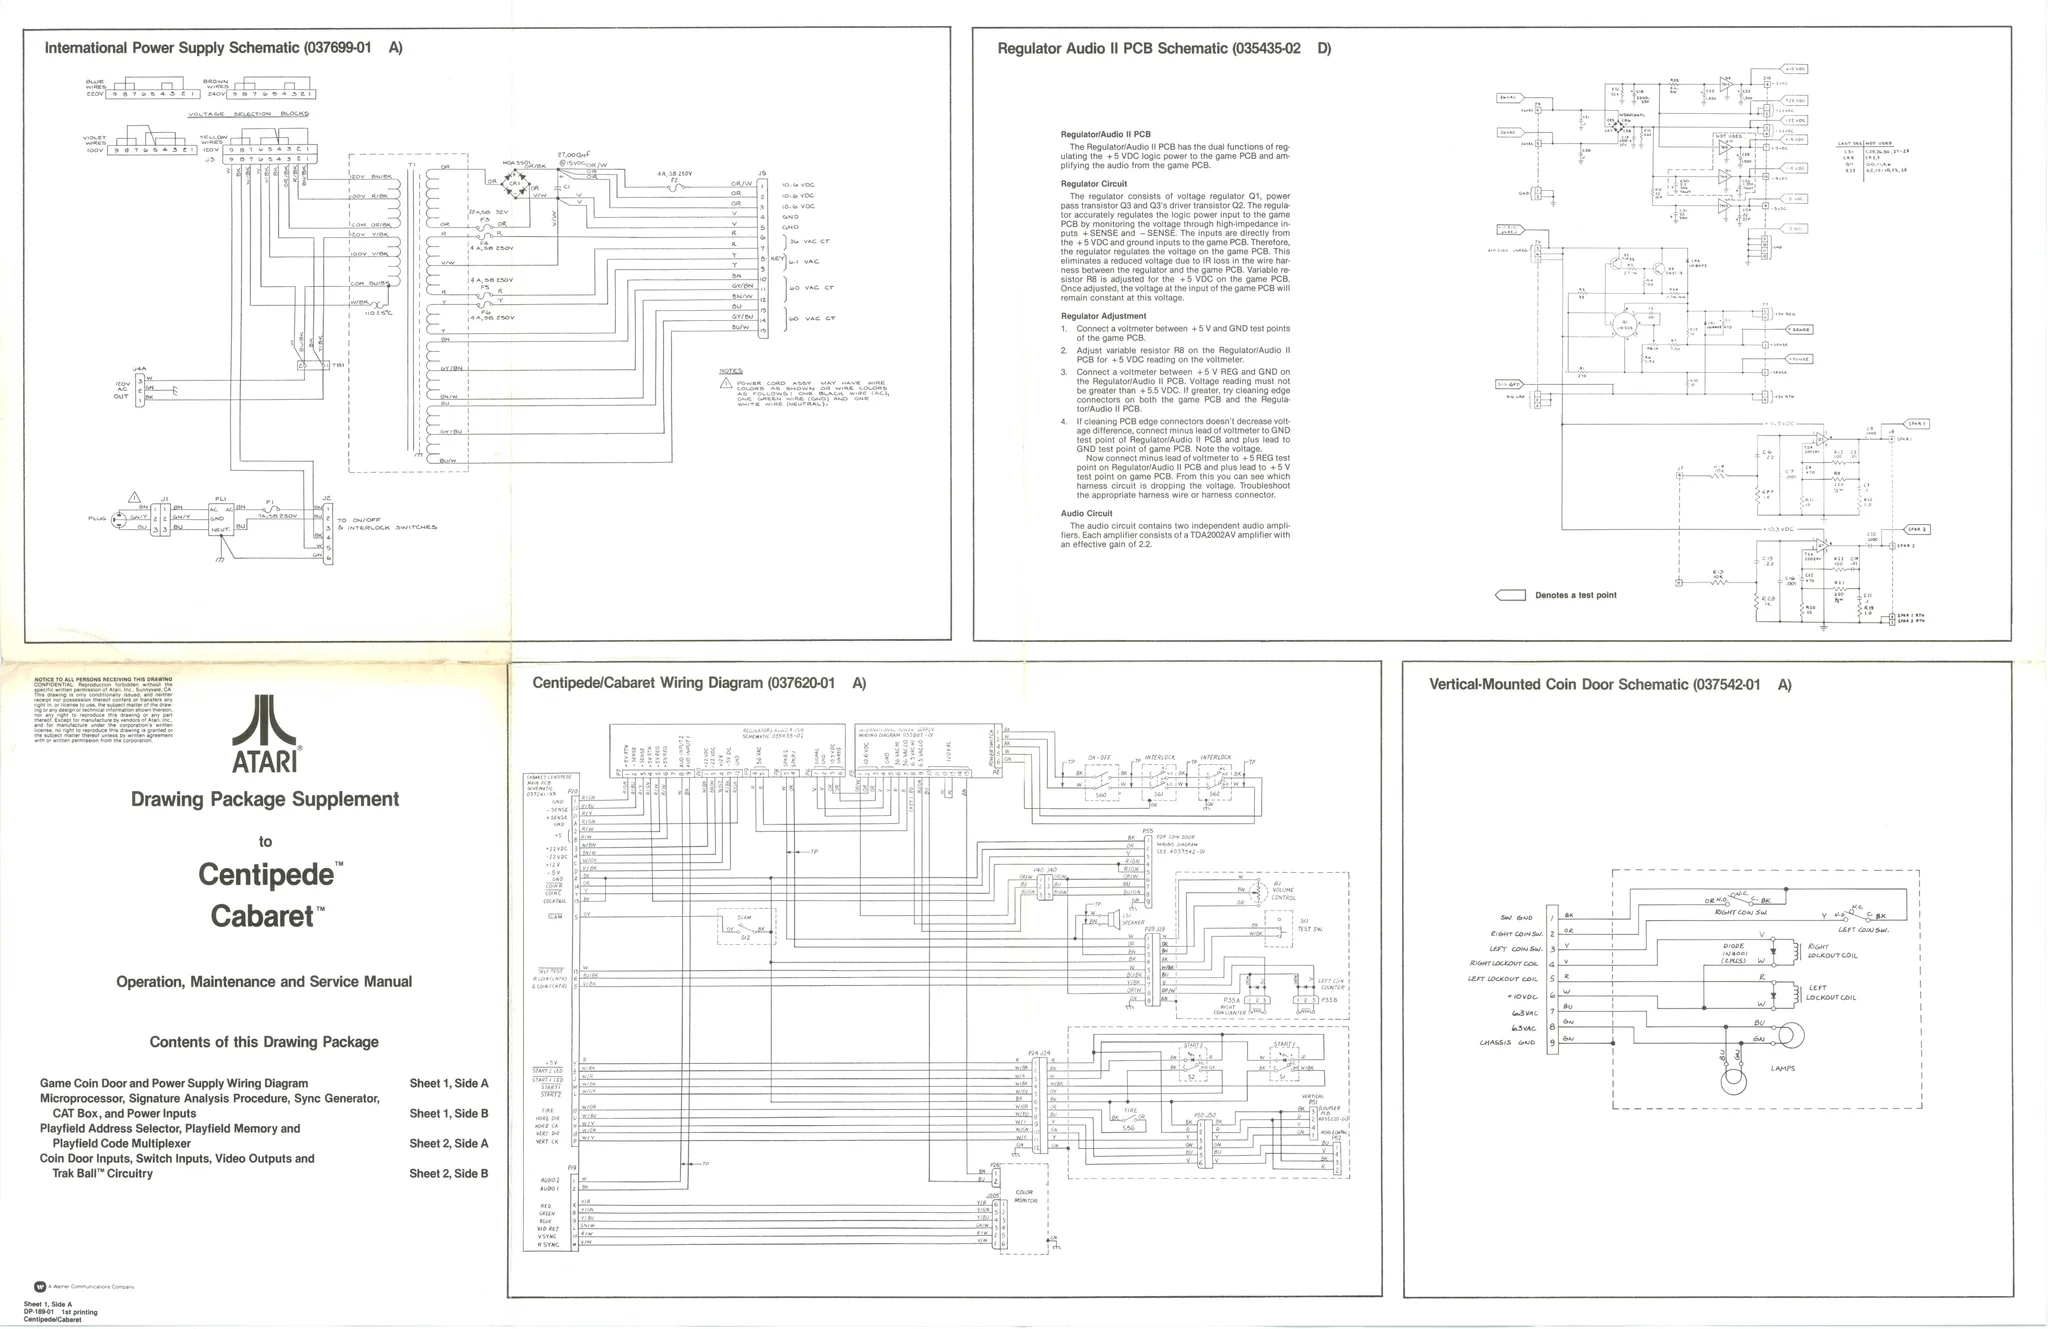The height and width of the screenshot is (1329, 2048).
Task: Click the test point symbol in the legend
Action: point(1510,595)
